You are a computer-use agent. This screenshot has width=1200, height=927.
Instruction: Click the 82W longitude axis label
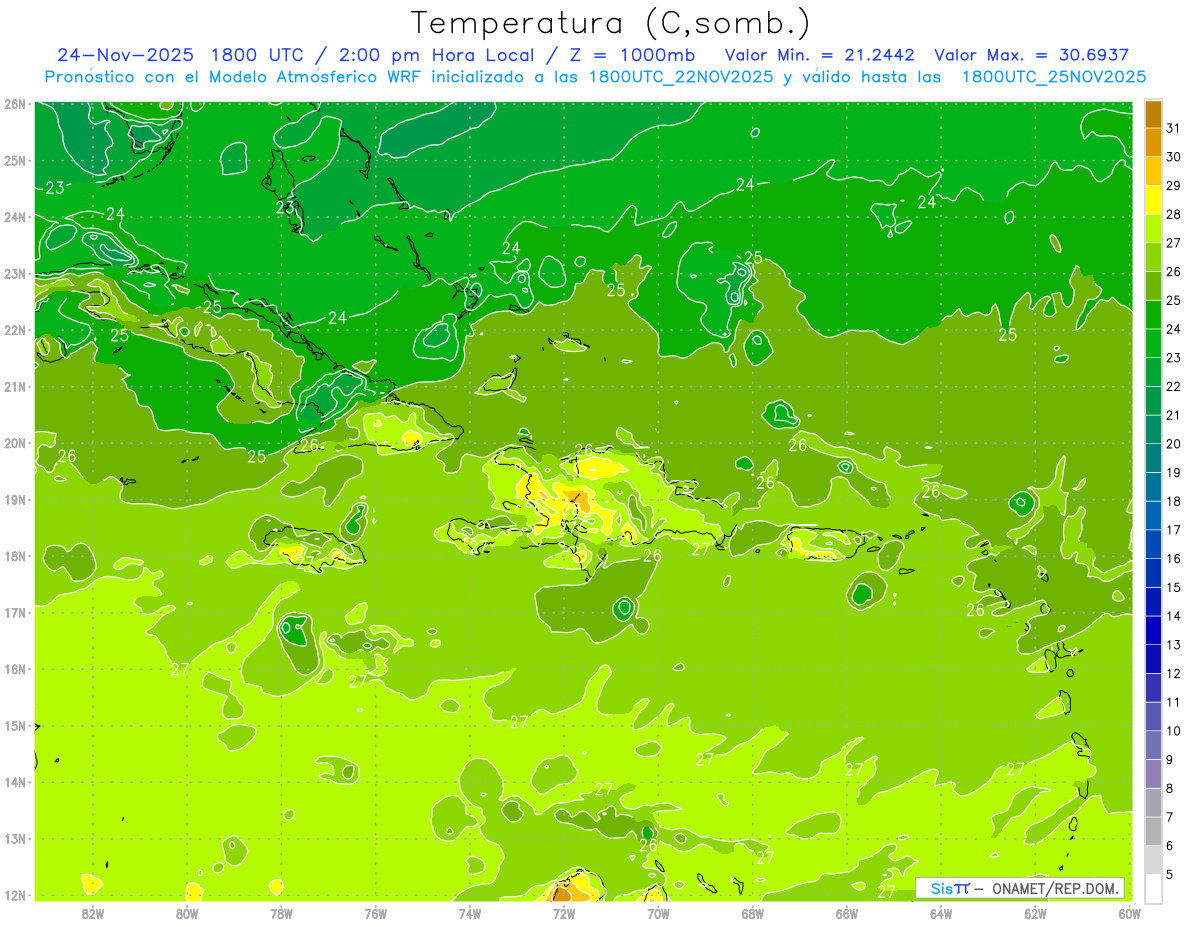(93, 913)
